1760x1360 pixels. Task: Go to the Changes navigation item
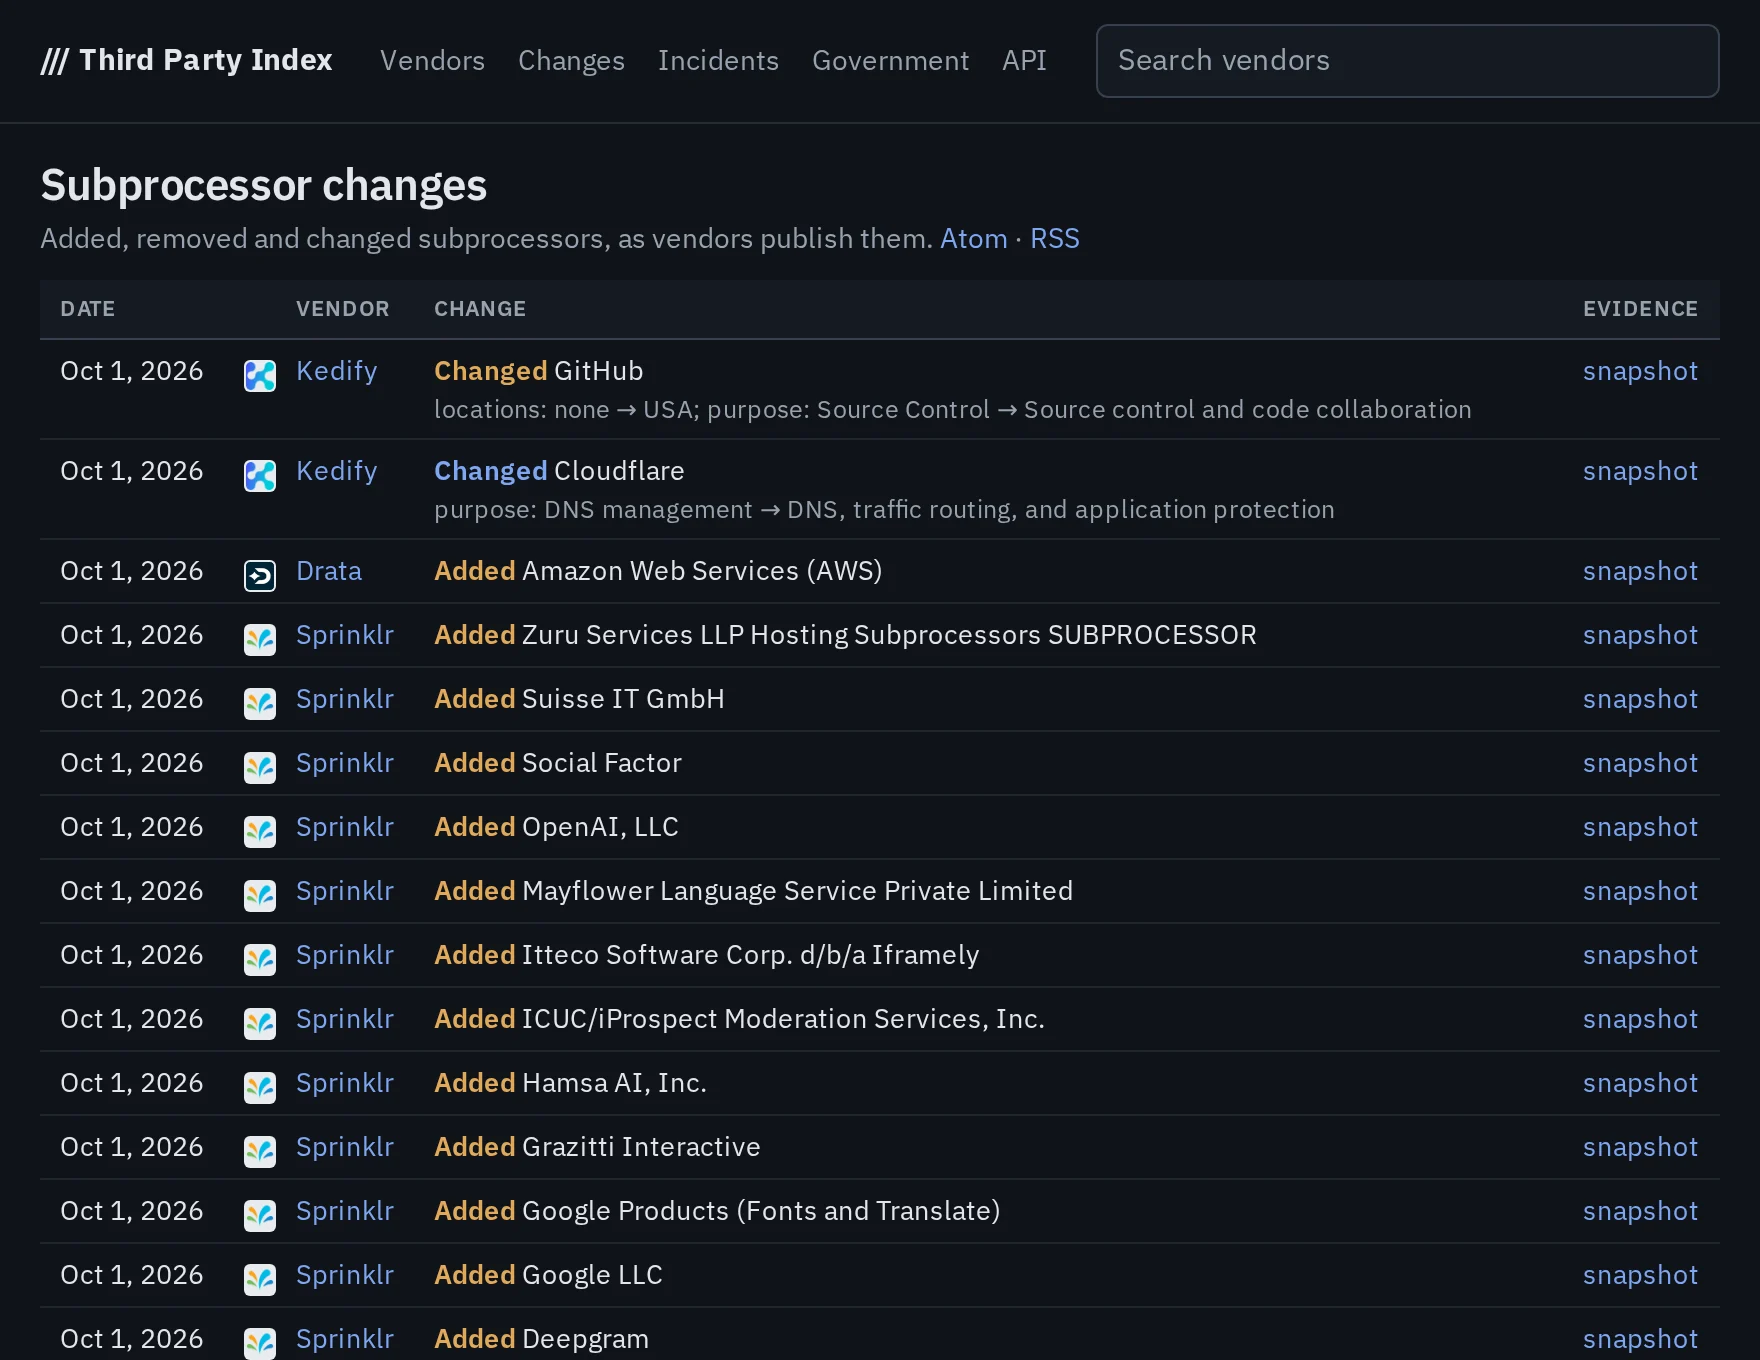tap(571, 60)
